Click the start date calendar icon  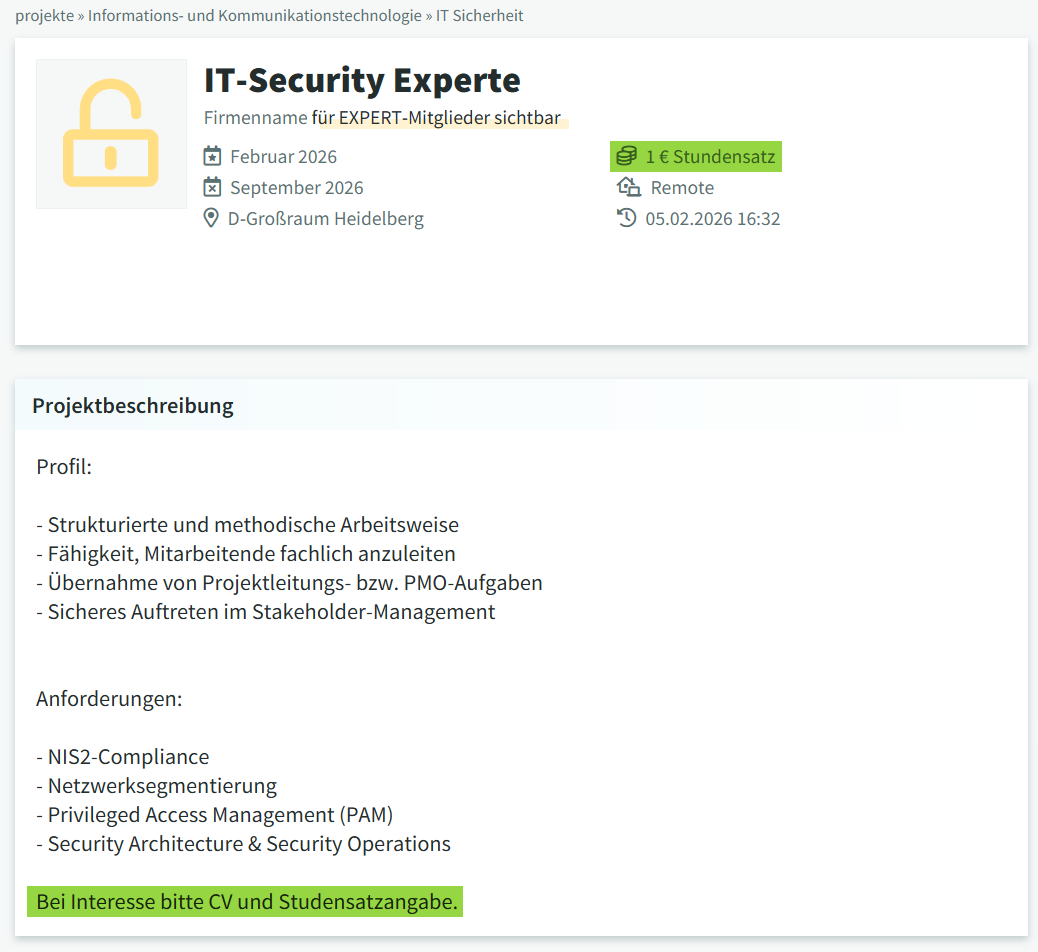[x=212, y=156]
